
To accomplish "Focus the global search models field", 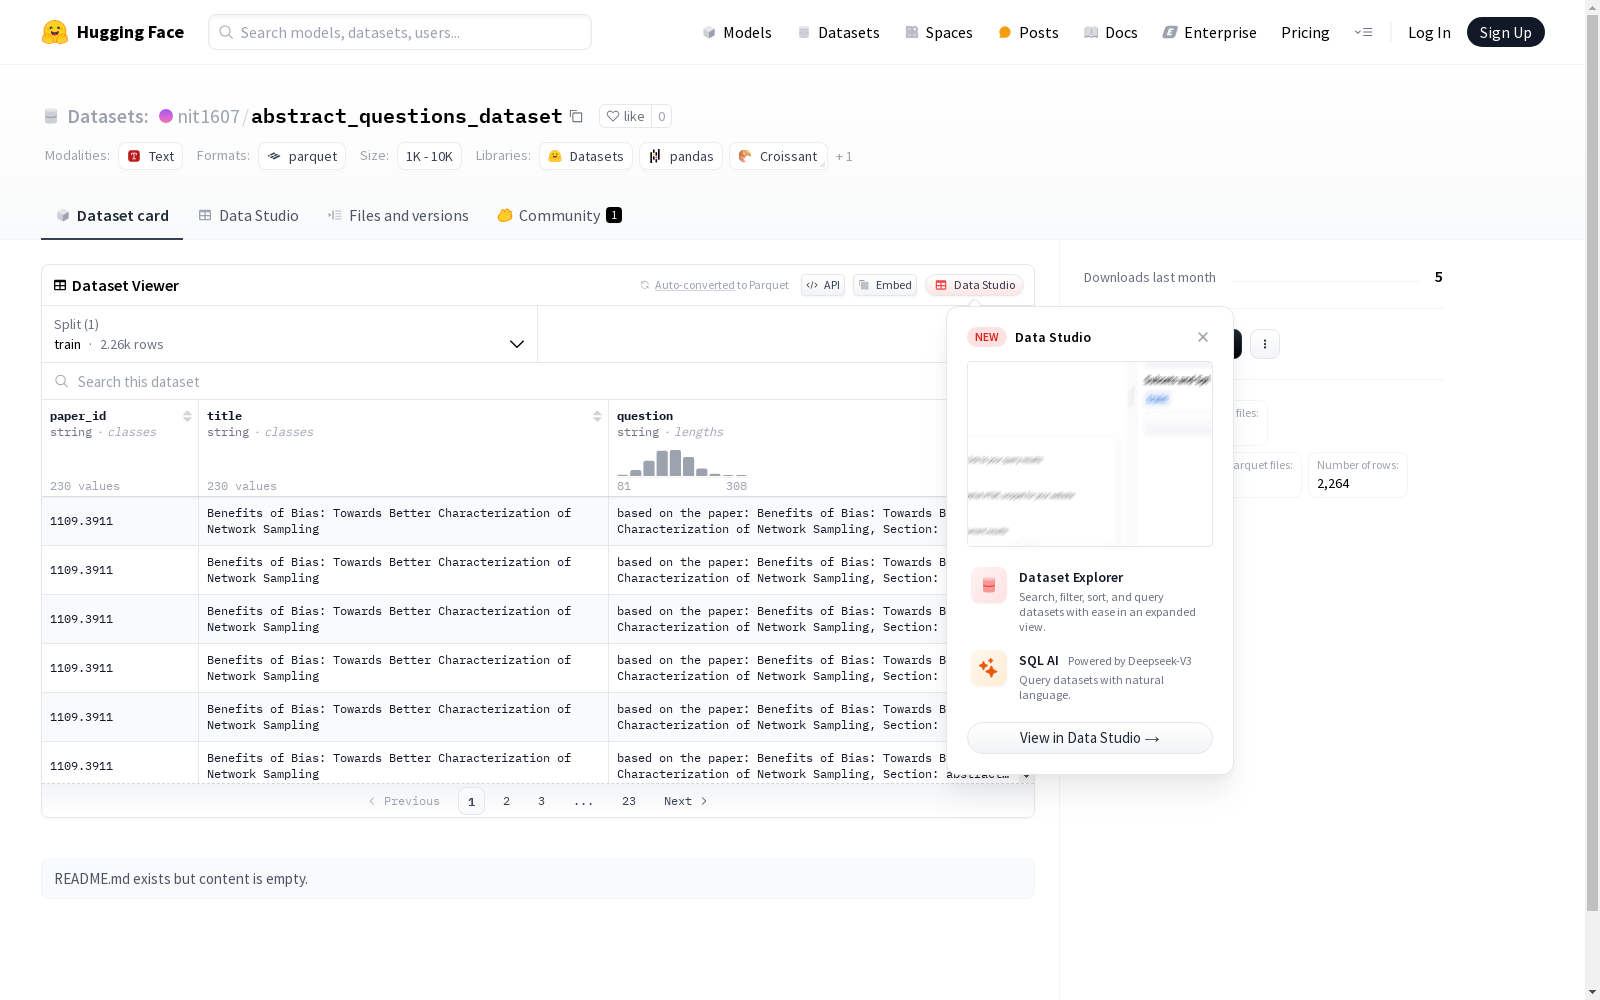I will (x=400, y=32).
